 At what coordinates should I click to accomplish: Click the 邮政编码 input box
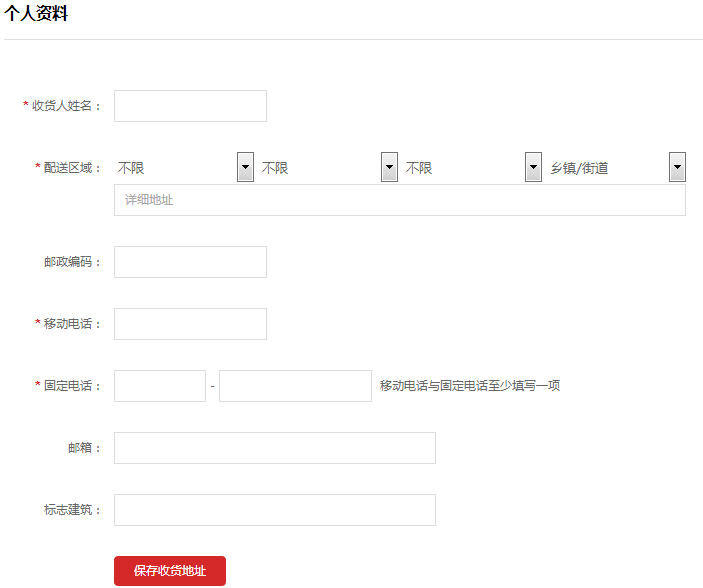pyautogui.click(x=190, y=262)
